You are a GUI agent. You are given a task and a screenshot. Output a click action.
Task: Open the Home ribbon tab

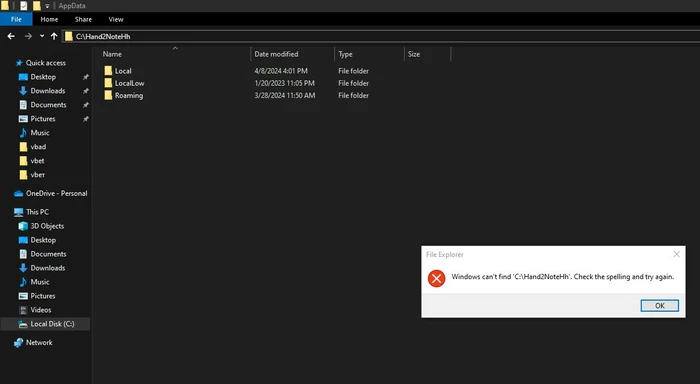click(49, 19)
